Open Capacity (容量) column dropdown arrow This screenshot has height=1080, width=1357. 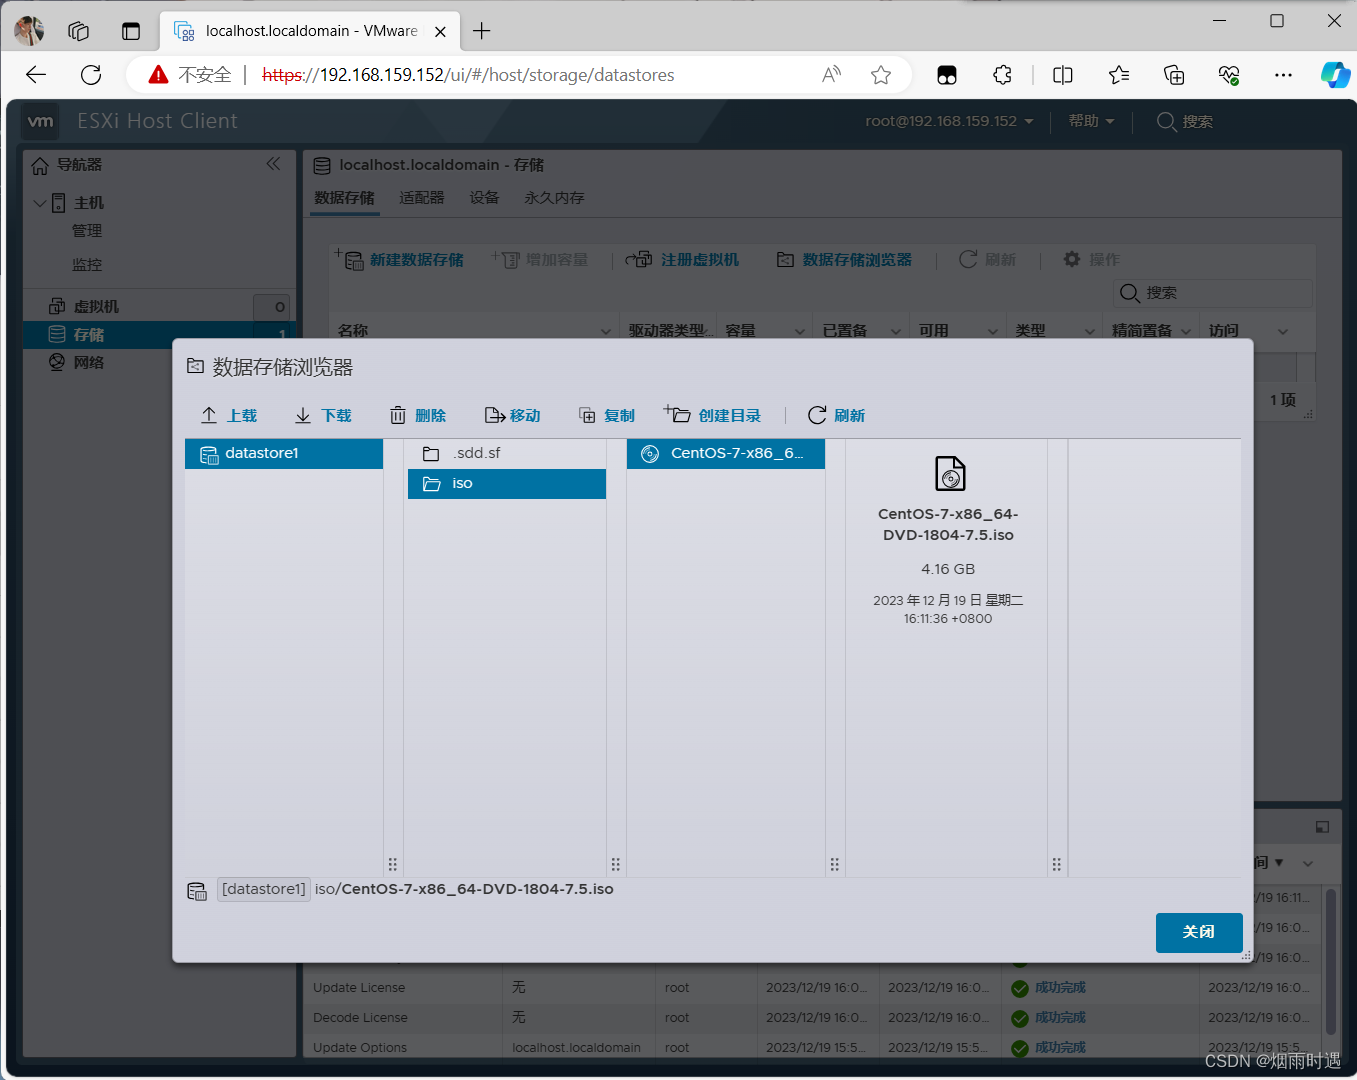pos(800,331)
